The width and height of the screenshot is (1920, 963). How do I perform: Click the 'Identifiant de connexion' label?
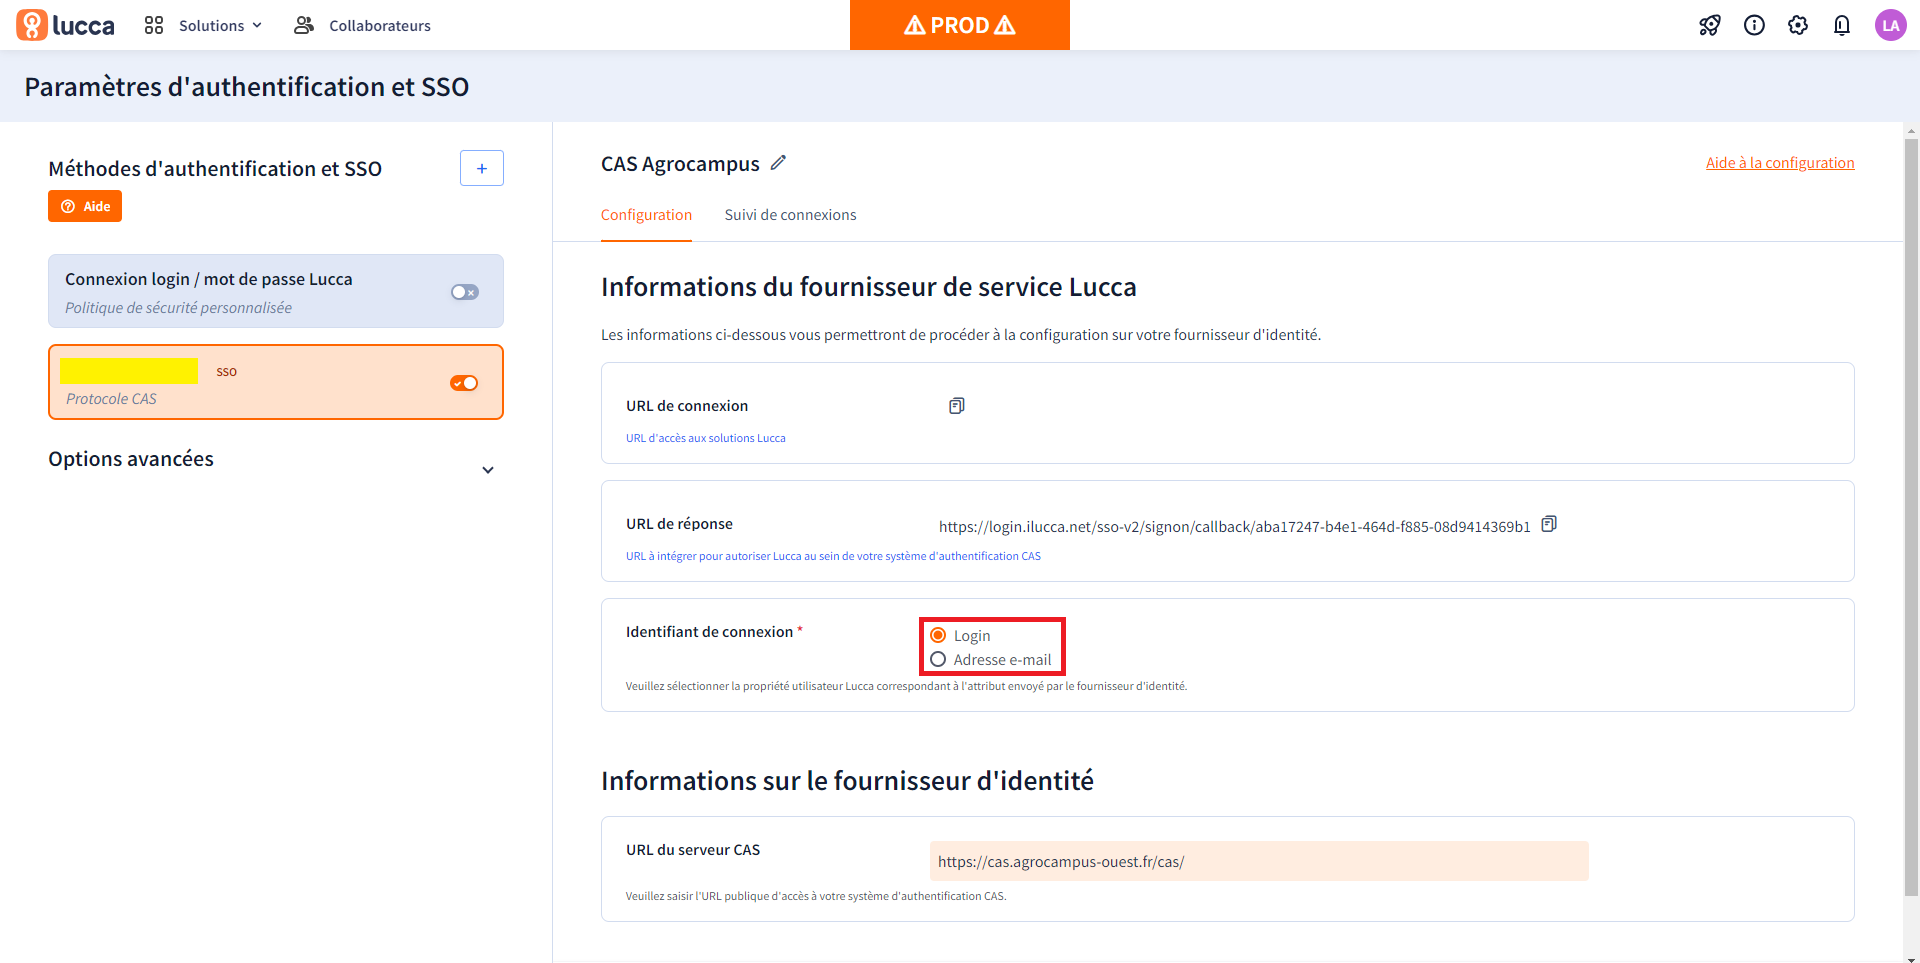[709, 632]
